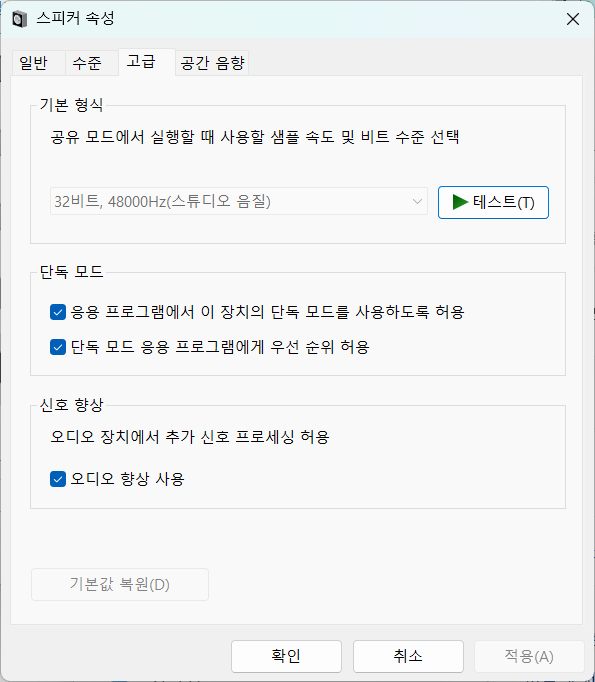The width and height of the screenshot is (595, 682).
Task: Click the speaker icon in the title bar
Action: point(19,19)
